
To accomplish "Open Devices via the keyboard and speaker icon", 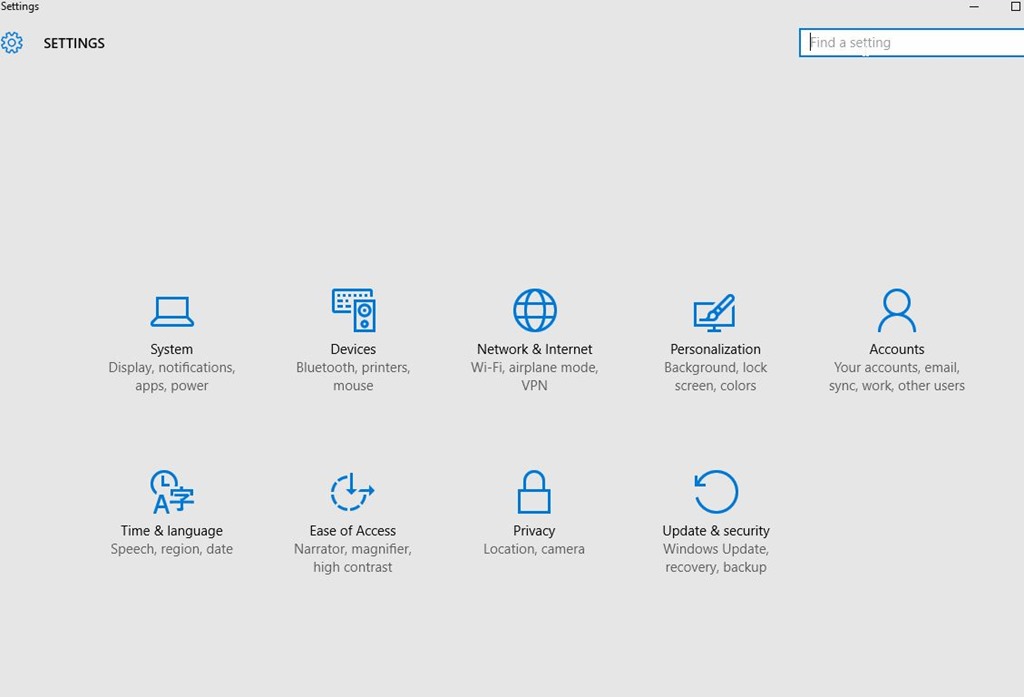I will tap(353, 310).
